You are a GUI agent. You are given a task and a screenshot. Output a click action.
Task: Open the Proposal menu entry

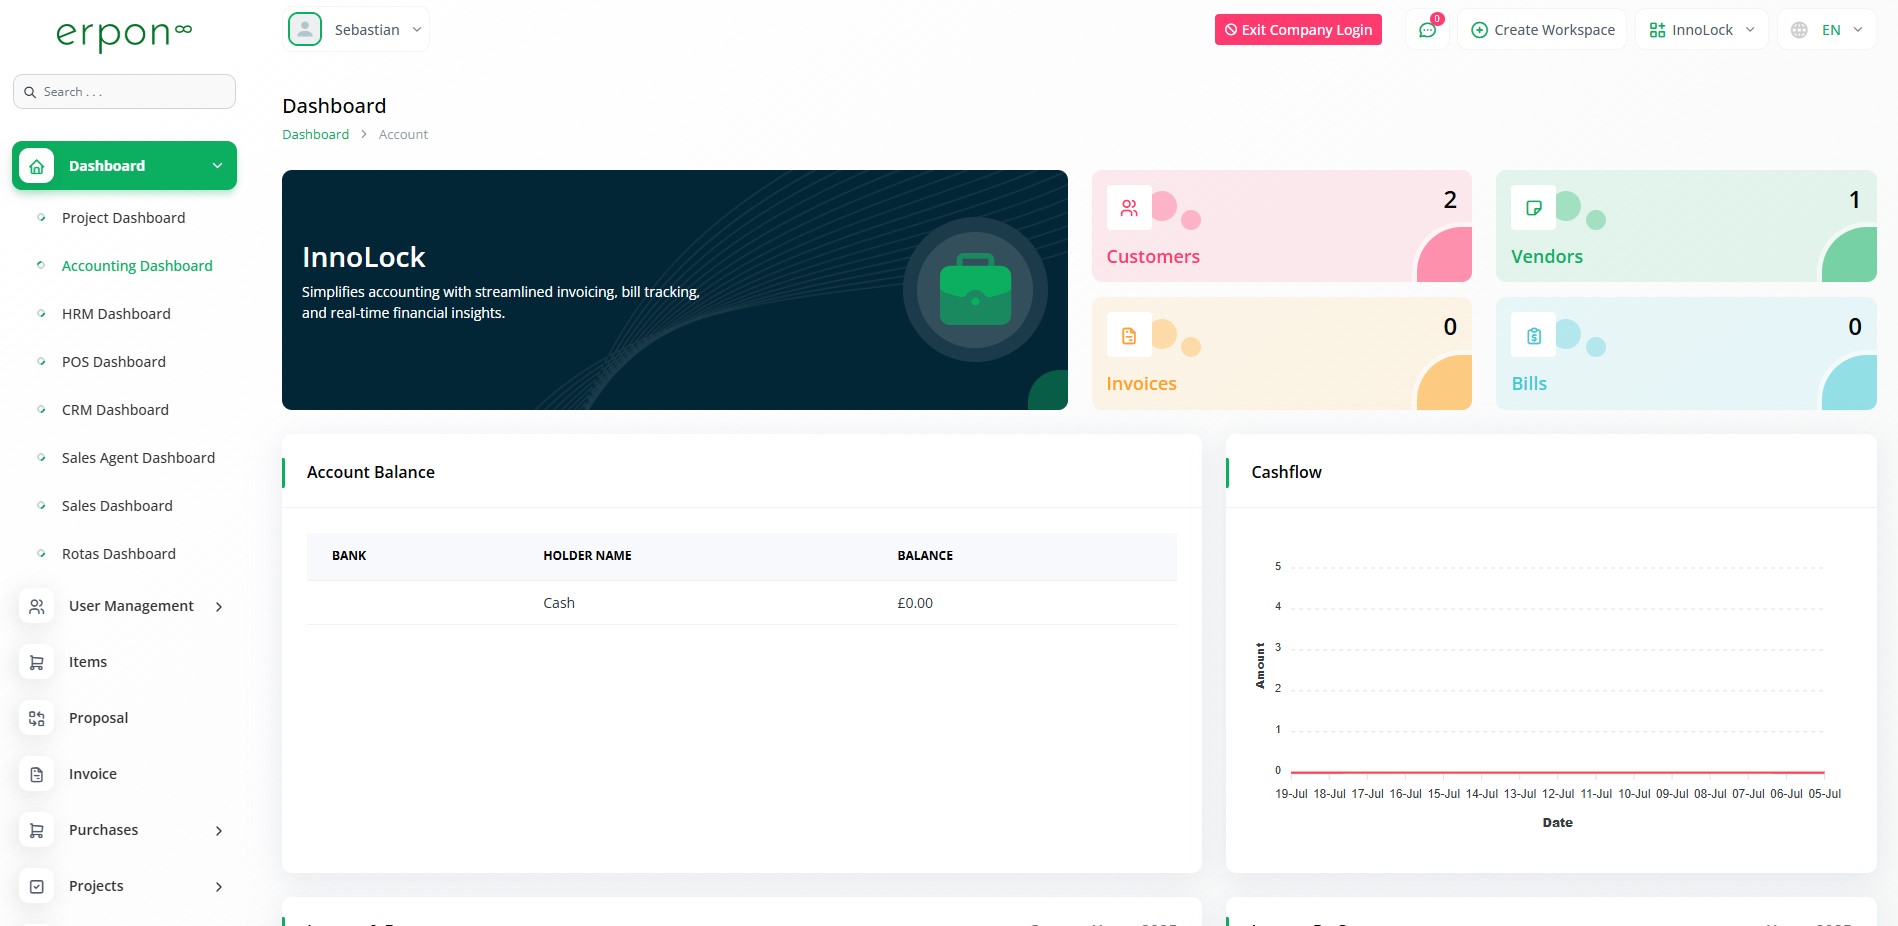pos(98,718)
